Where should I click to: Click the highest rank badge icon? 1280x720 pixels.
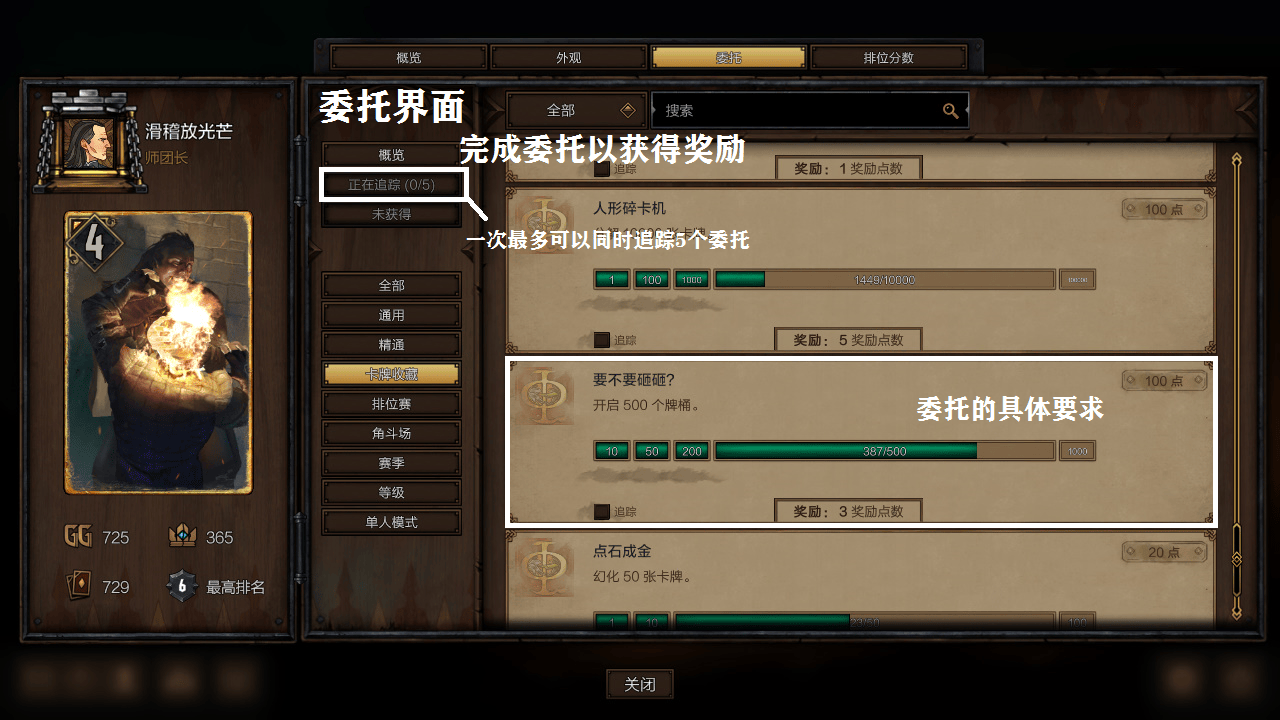pyautogui.click(x=182, y=586)
